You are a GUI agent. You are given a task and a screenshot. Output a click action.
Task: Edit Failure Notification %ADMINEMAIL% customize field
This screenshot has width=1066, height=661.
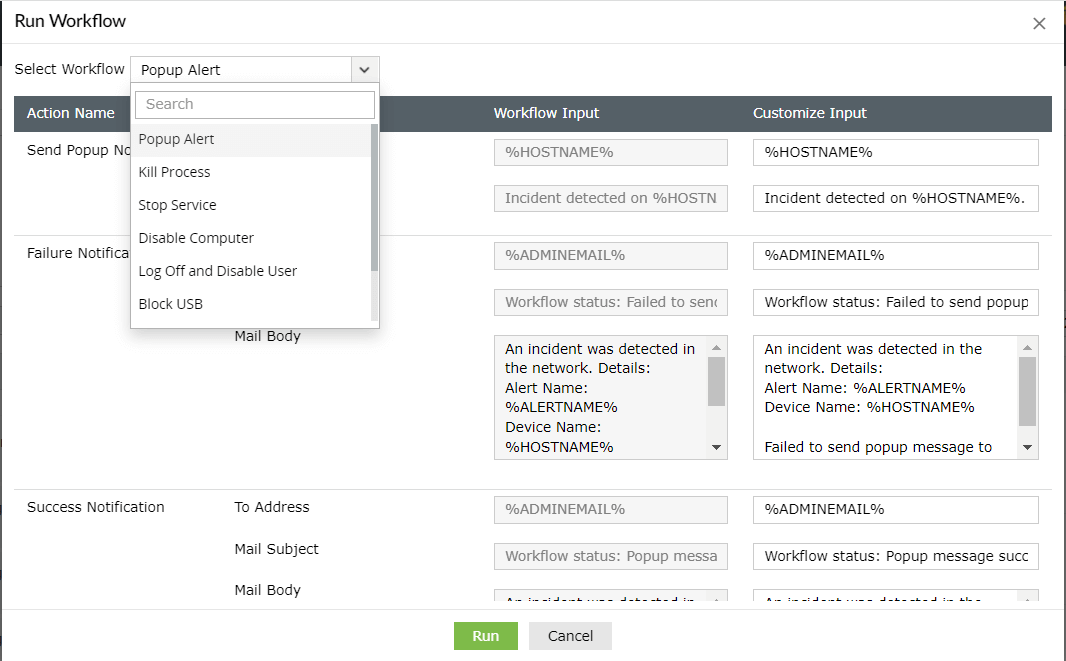(x=895, y=256)
